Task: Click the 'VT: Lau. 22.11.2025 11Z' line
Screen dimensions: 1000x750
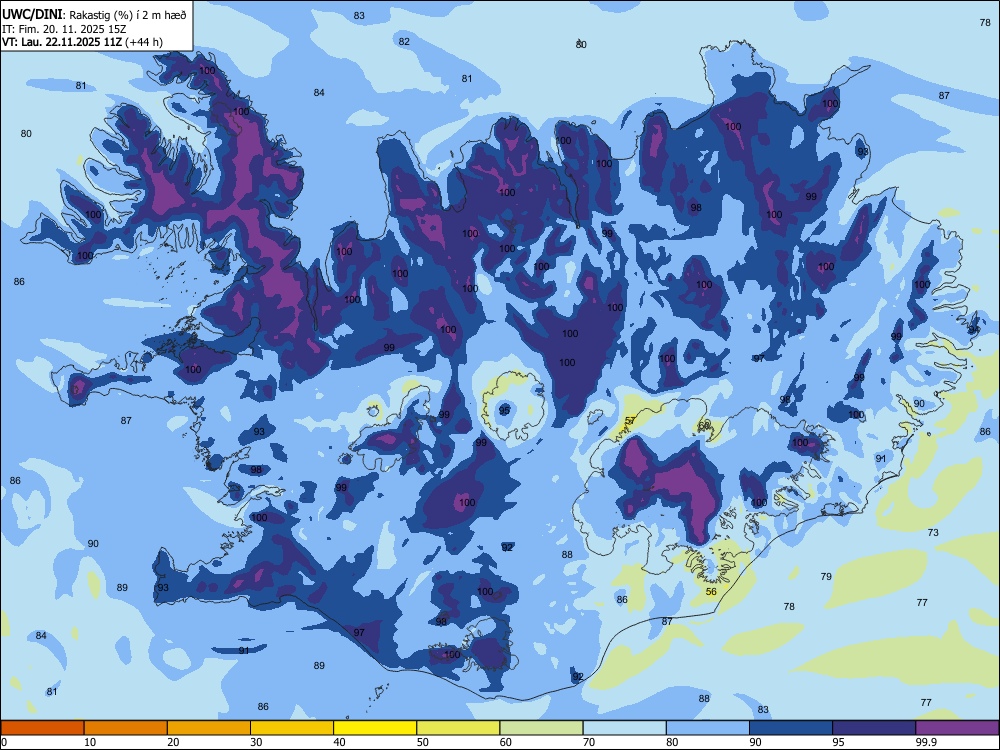Action: click(62, 42)
